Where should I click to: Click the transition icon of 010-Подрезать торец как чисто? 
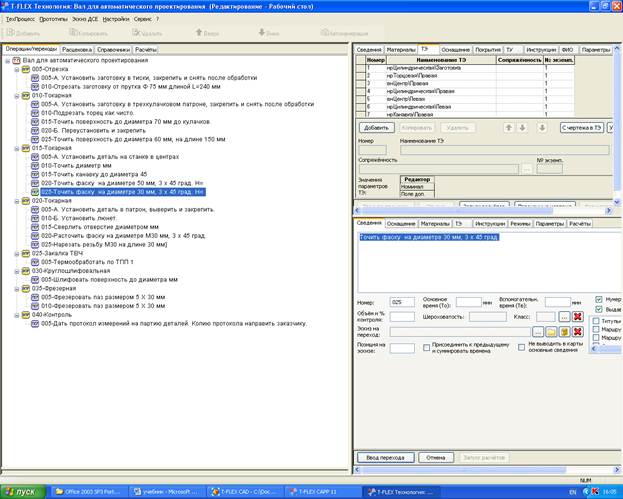[x=35, y=113]
